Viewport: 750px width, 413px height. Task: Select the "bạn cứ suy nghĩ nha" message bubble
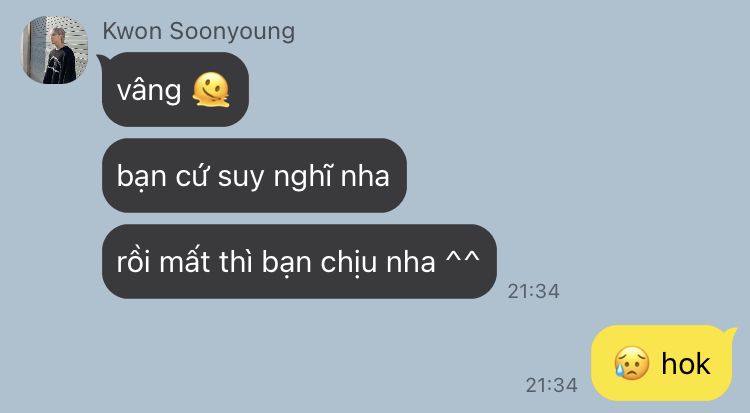pos(254,175)
